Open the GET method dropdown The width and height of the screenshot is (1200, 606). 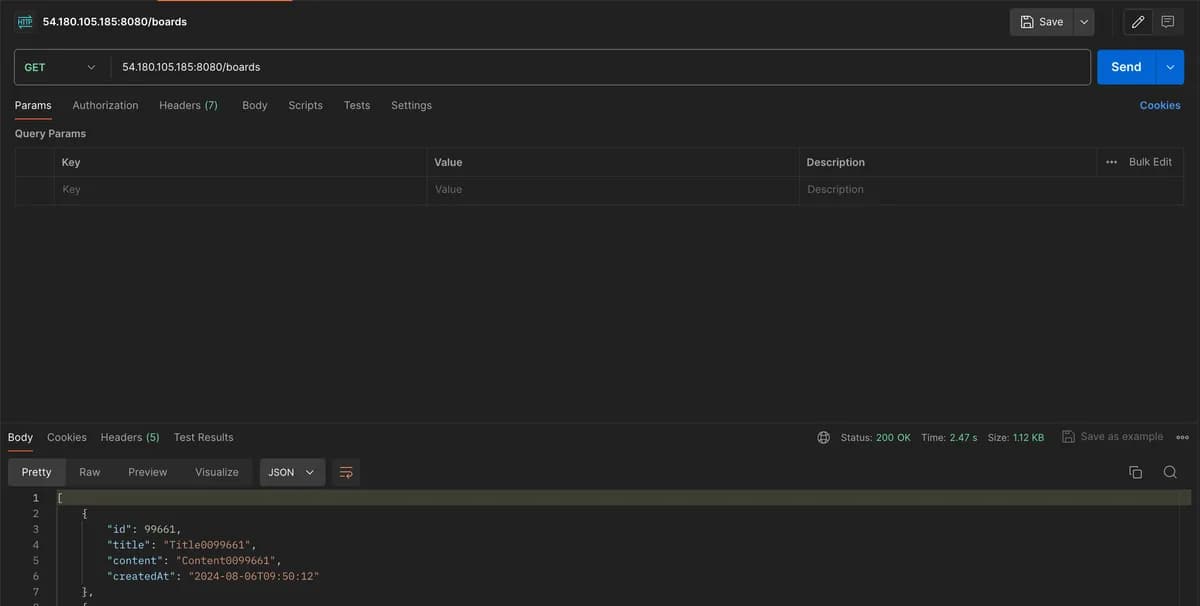point(60,67)
